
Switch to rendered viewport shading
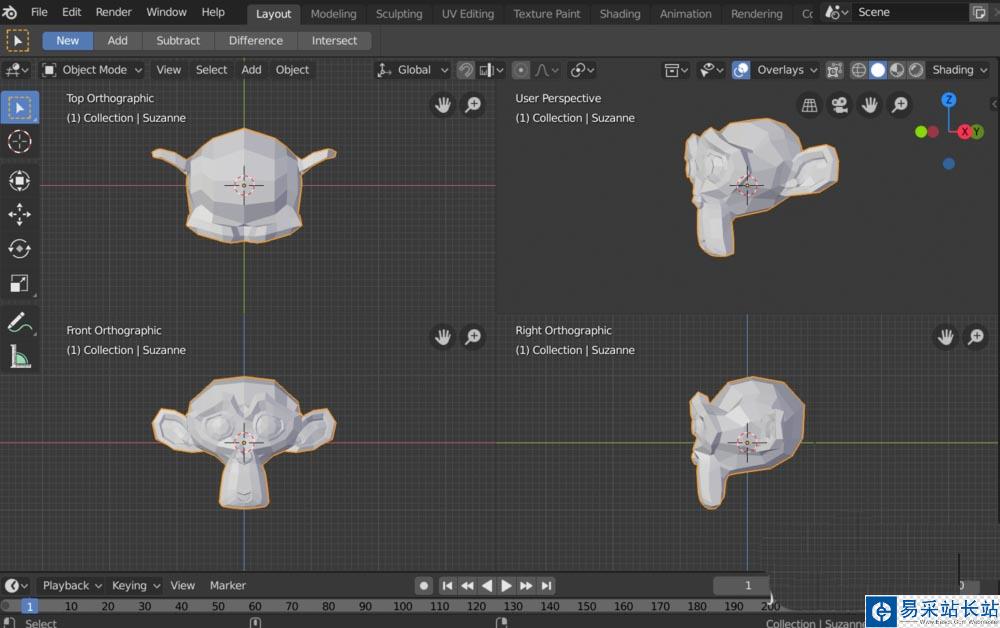(x=916, y=70)
